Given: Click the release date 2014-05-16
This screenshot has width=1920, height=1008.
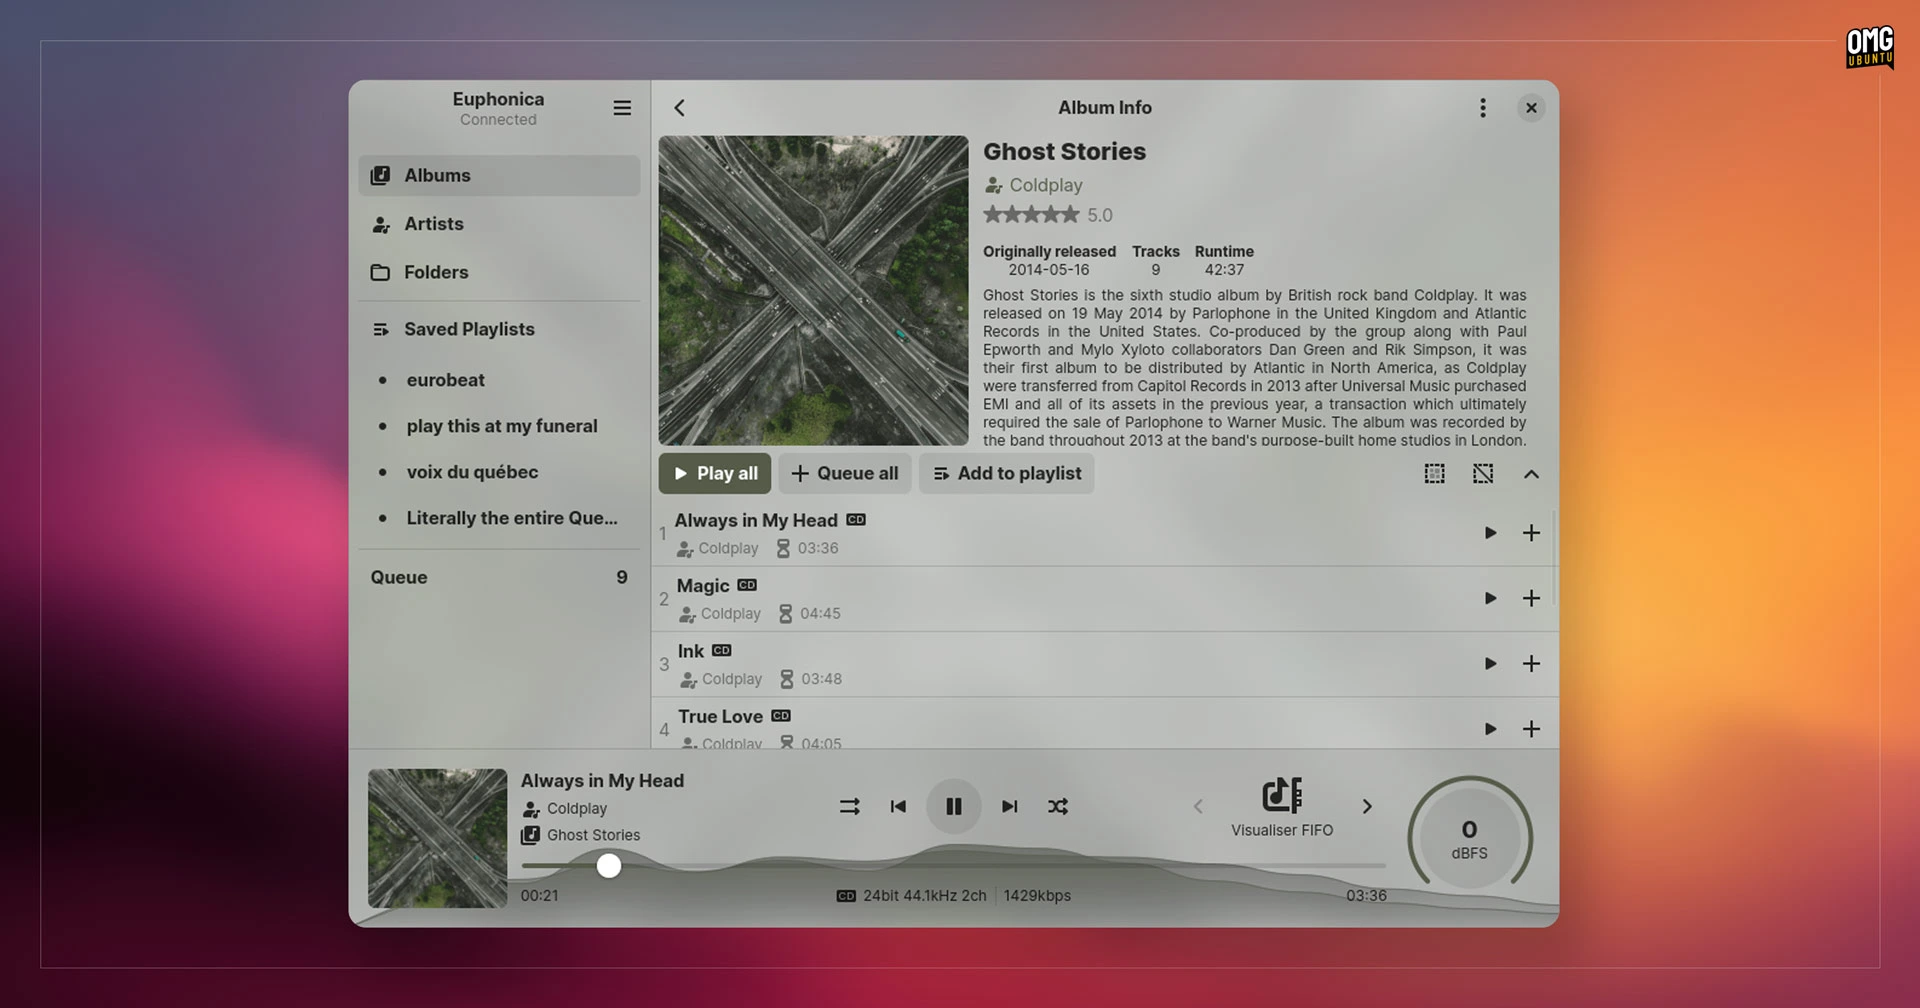Looking at the screenshot, I should point(1048,270).
